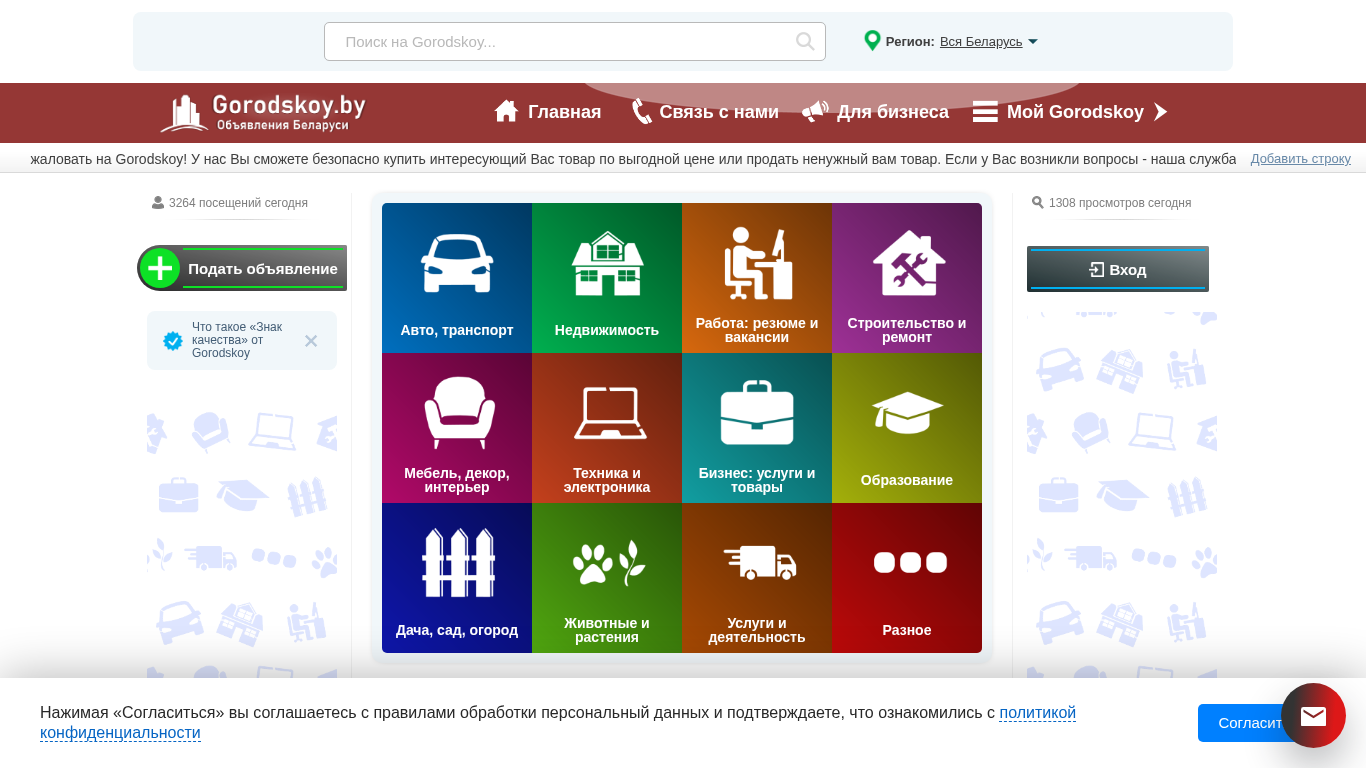Click the green region location pin
The width and height of the screenshot is (1366, 768).
coord(872,41)
